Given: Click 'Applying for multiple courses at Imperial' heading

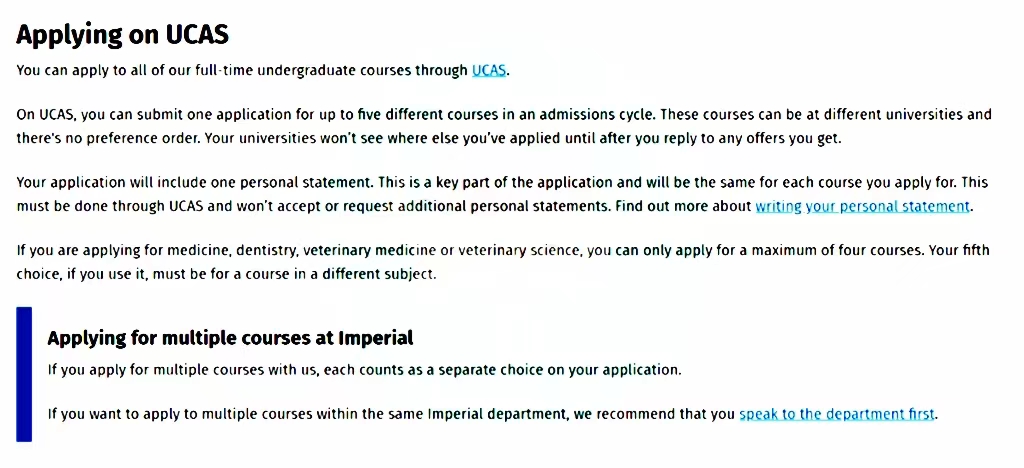Looking at the screenshot, I should [x=230, y=338].
